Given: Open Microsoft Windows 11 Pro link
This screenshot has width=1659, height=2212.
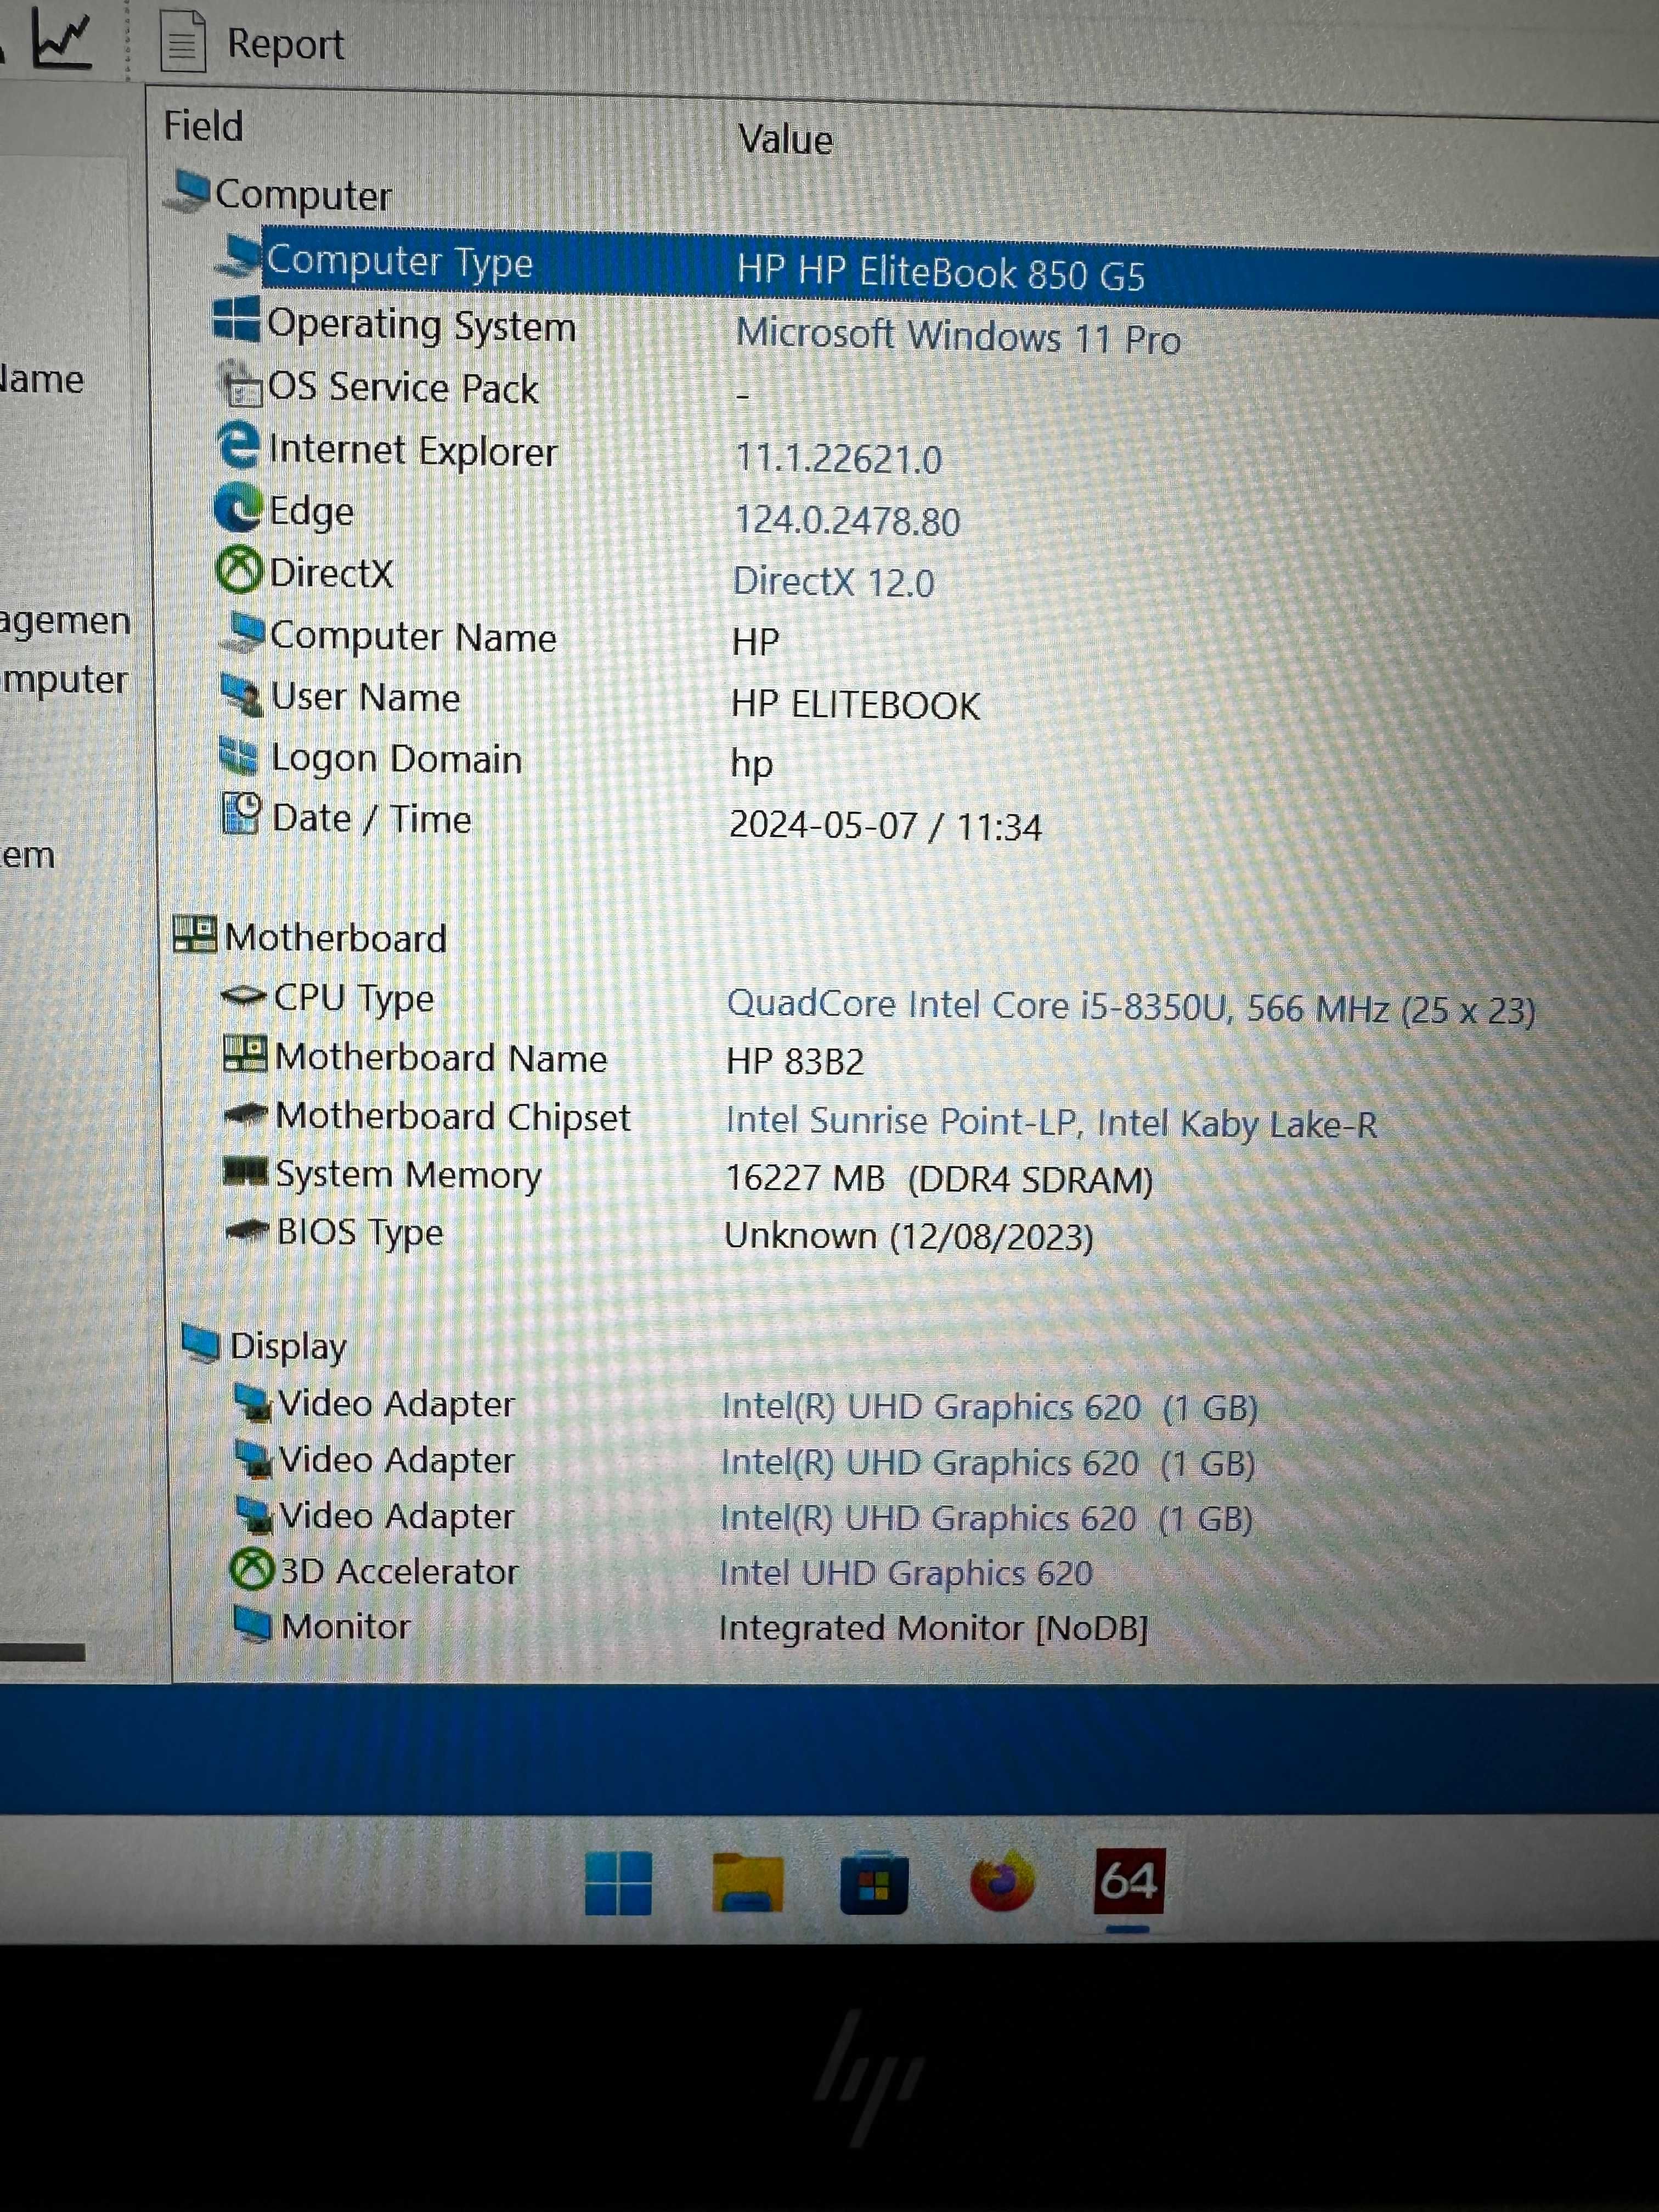Looking at the screenshot, I should tap(958, 336).
